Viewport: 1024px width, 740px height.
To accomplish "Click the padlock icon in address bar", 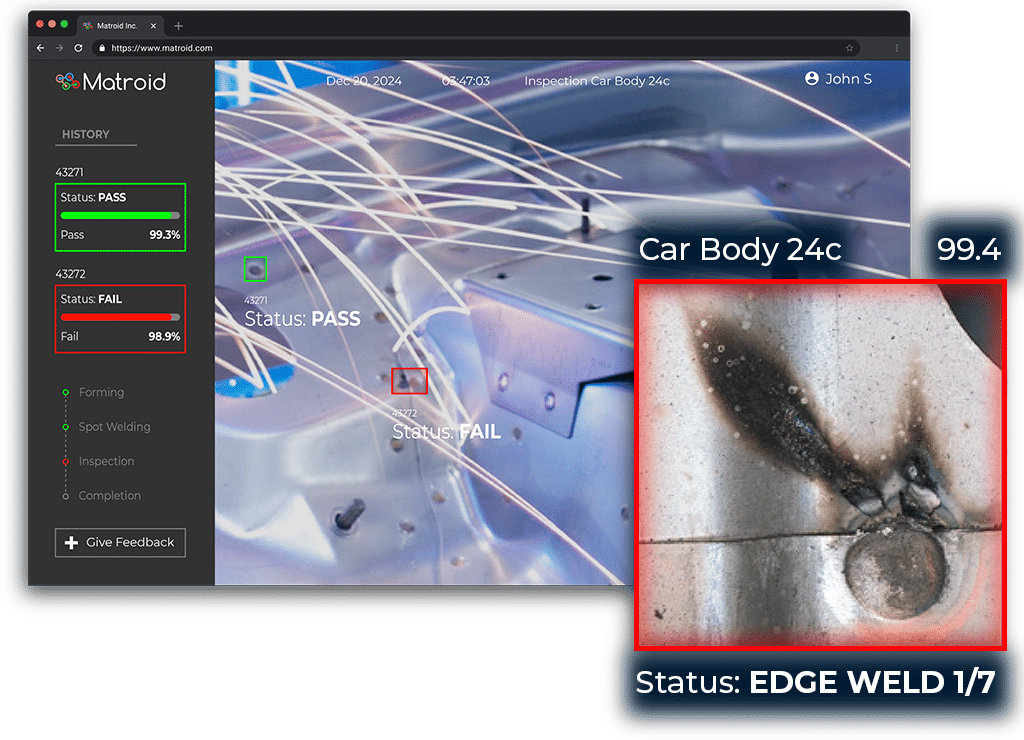I will pyautogui.click(x=102, y=48).
